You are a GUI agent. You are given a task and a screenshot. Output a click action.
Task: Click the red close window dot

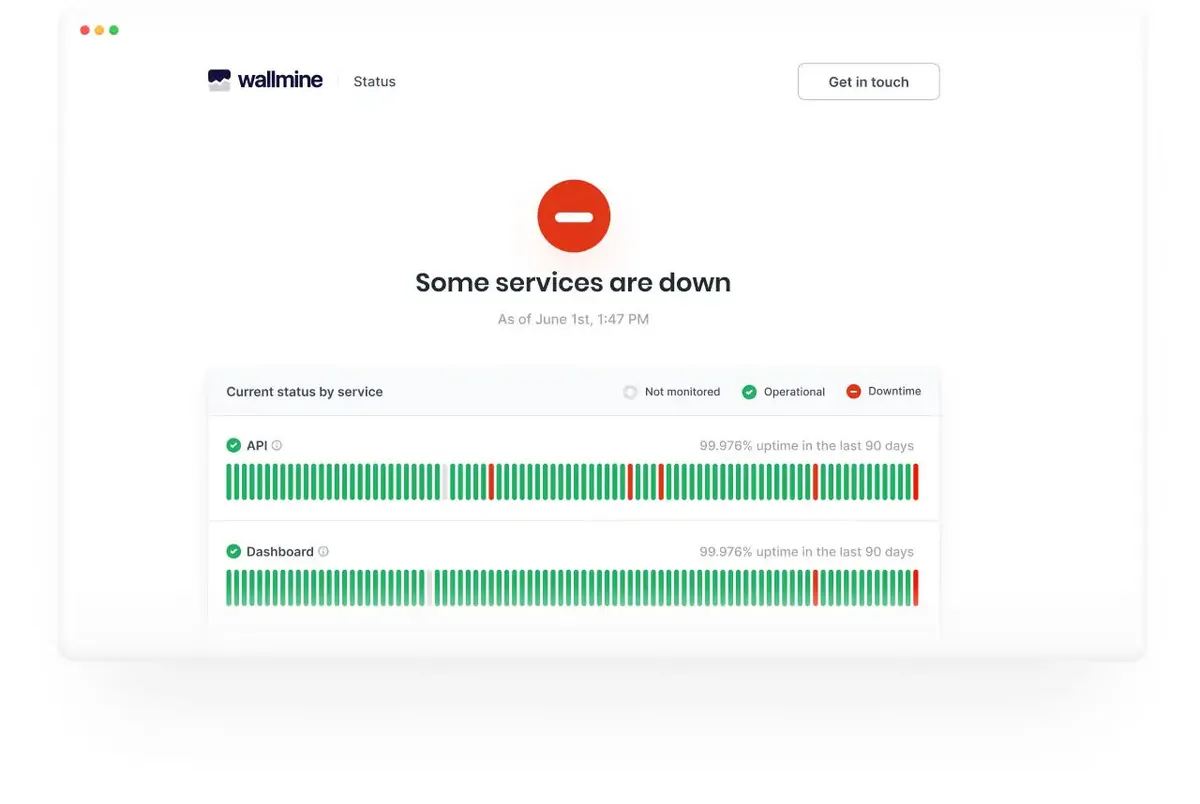coord(85,30)
